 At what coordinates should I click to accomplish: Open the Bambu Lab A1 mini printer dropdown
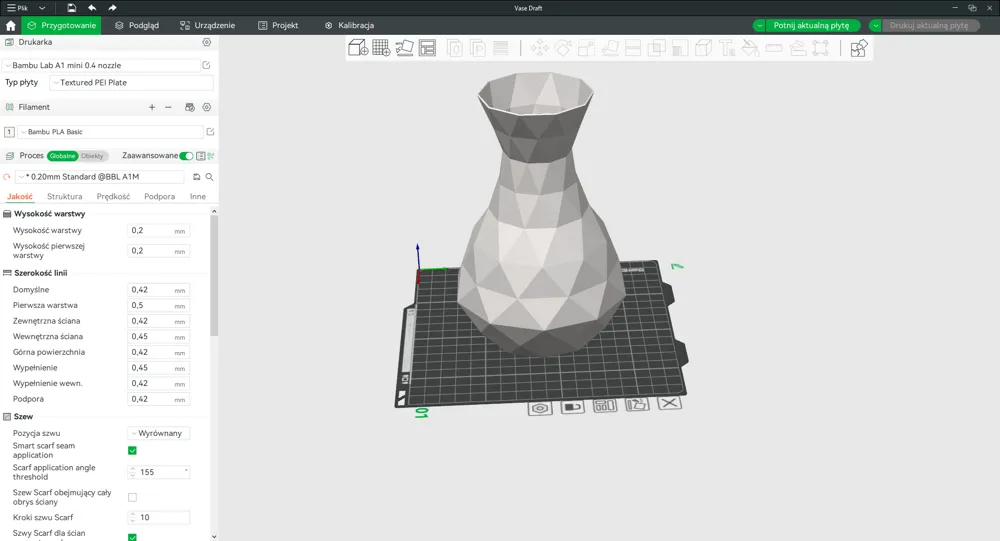101,65
